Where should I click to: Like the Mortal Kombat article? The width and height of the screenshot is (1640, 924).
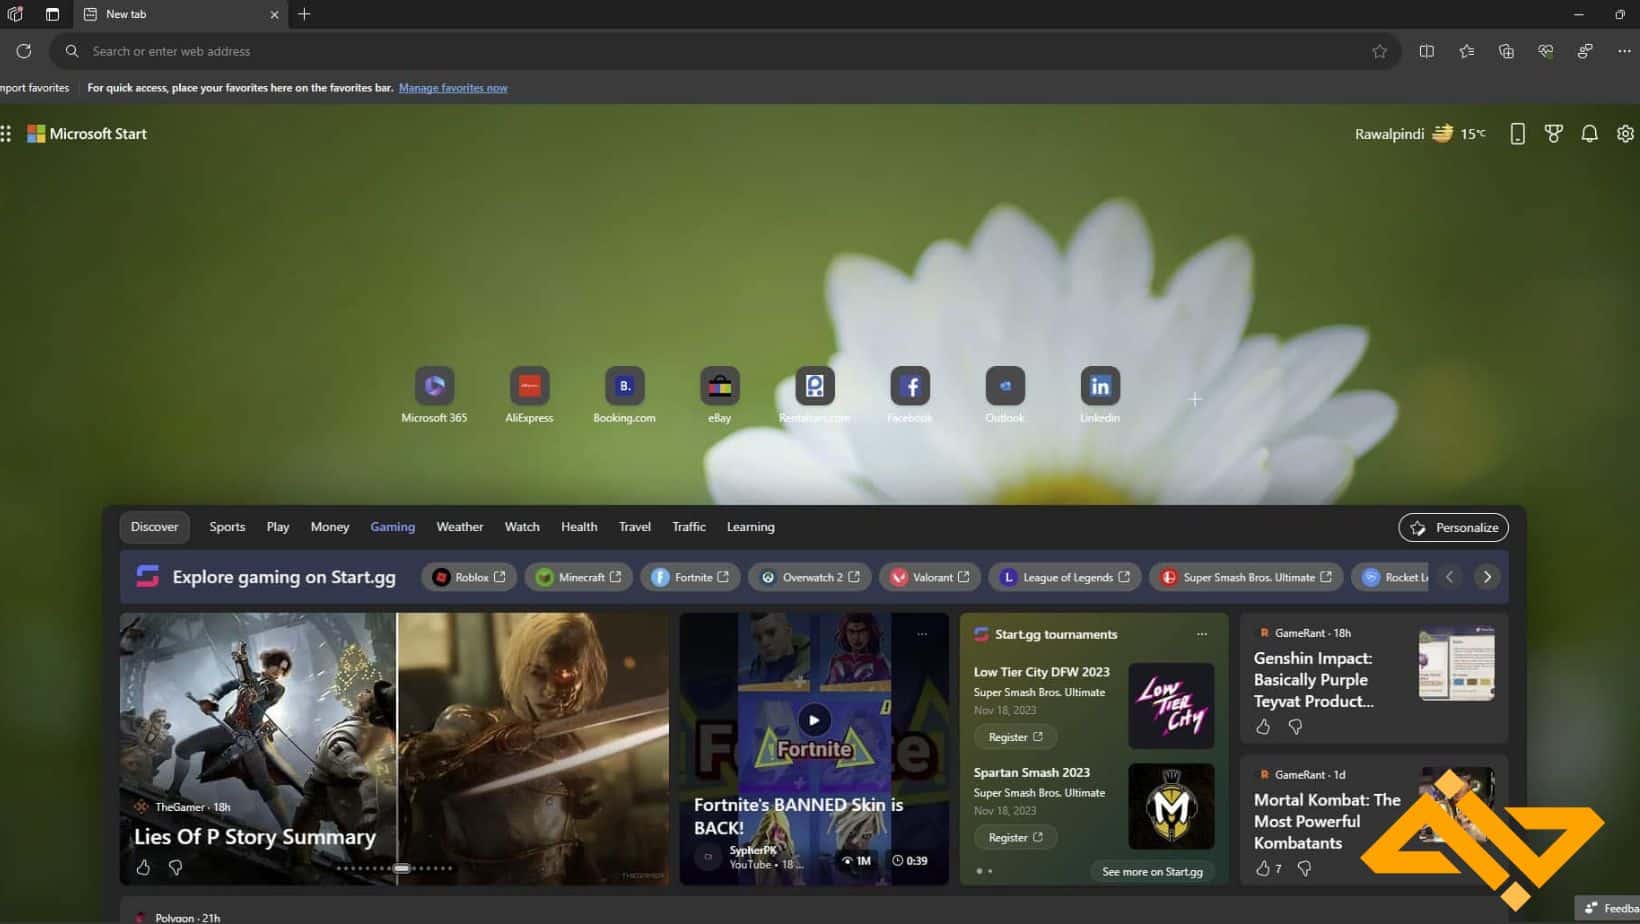click(x=1263, y=868)
